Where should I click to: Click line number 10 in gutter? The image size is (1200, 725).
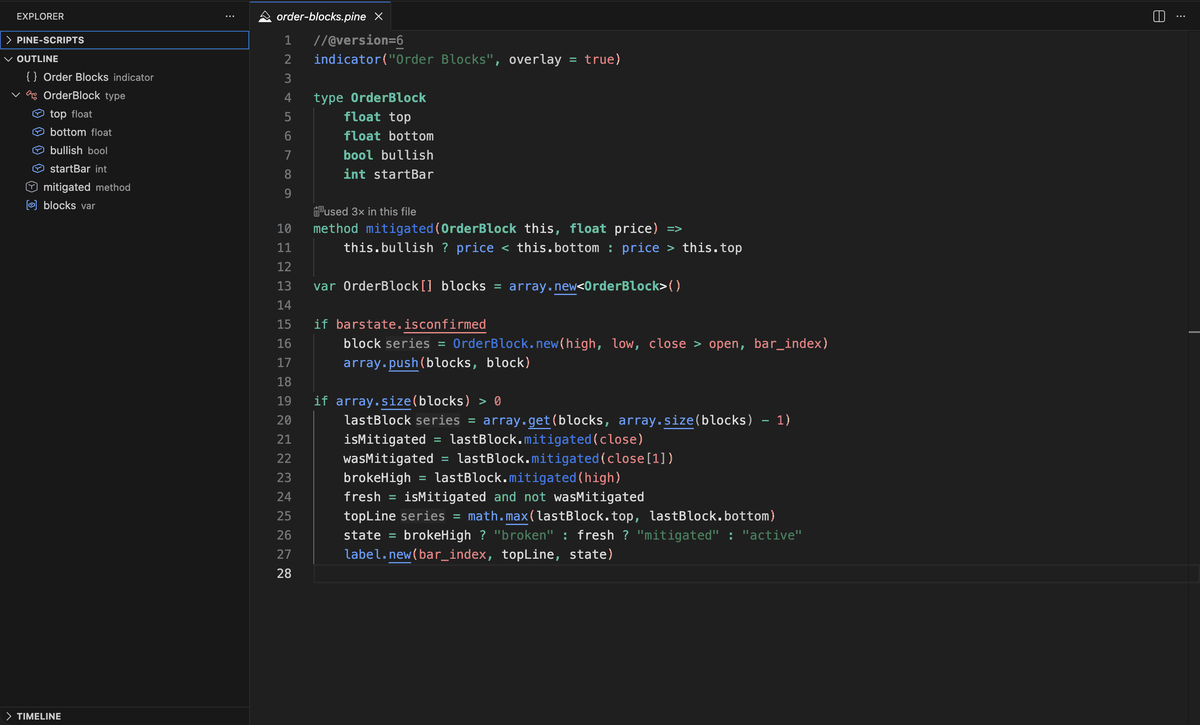click(284, 229)
